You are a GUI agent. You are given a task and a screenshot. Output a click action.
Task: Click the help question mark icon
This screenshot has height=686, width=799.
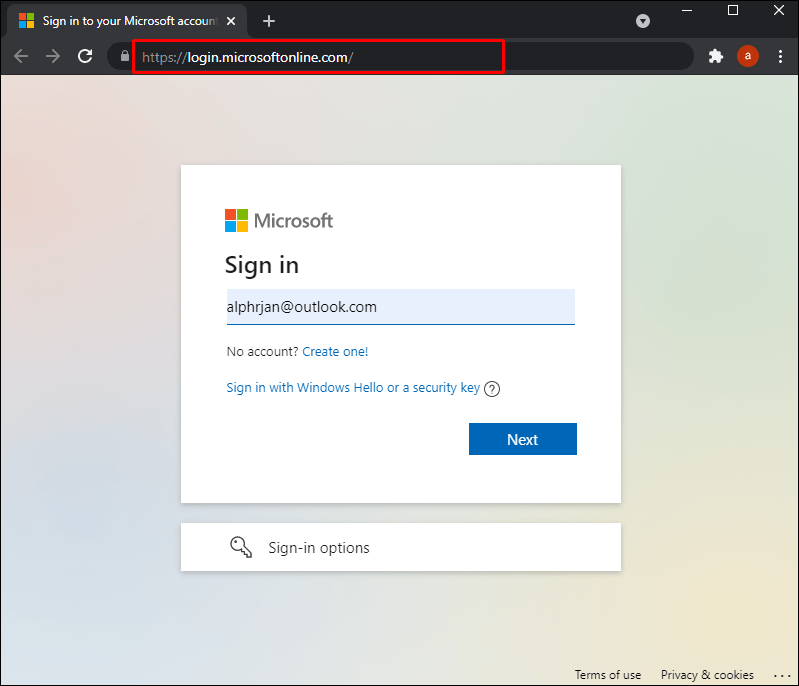pyautogui.click(x=492, y=389)
